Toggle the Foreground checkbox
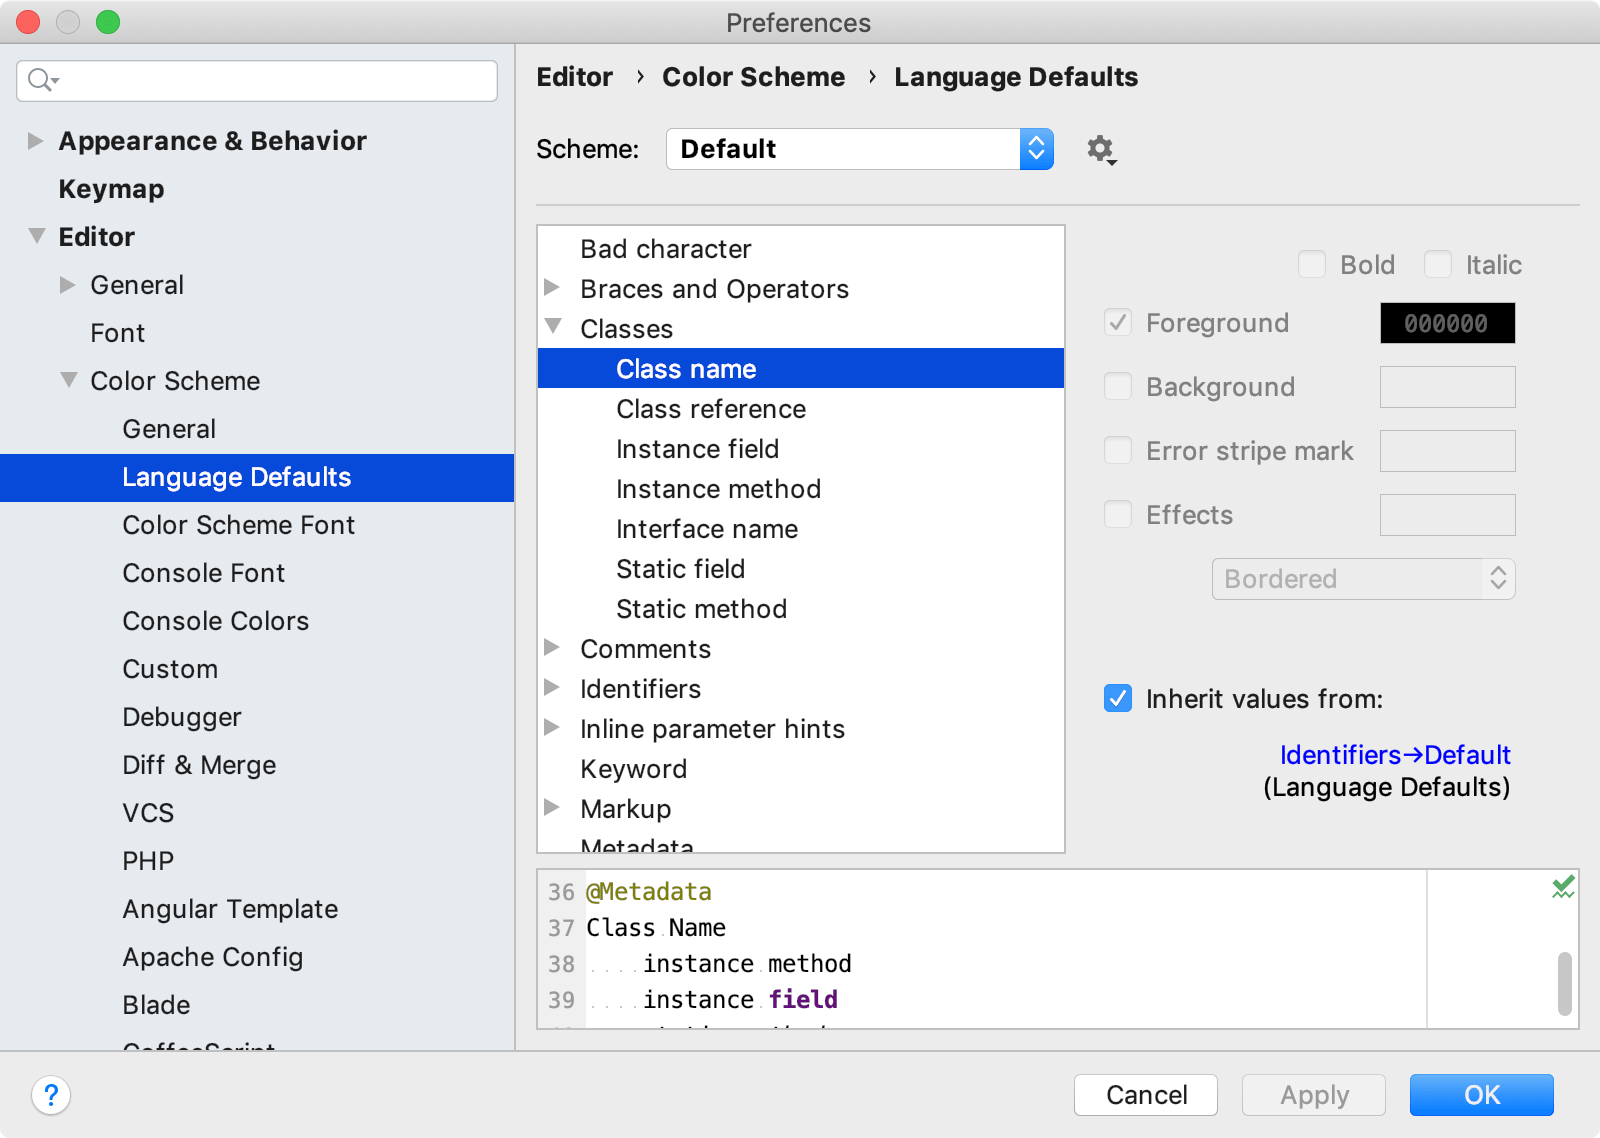Screen dimensions: 1600x1138 pyautogui.click(x=1118, y=322)
